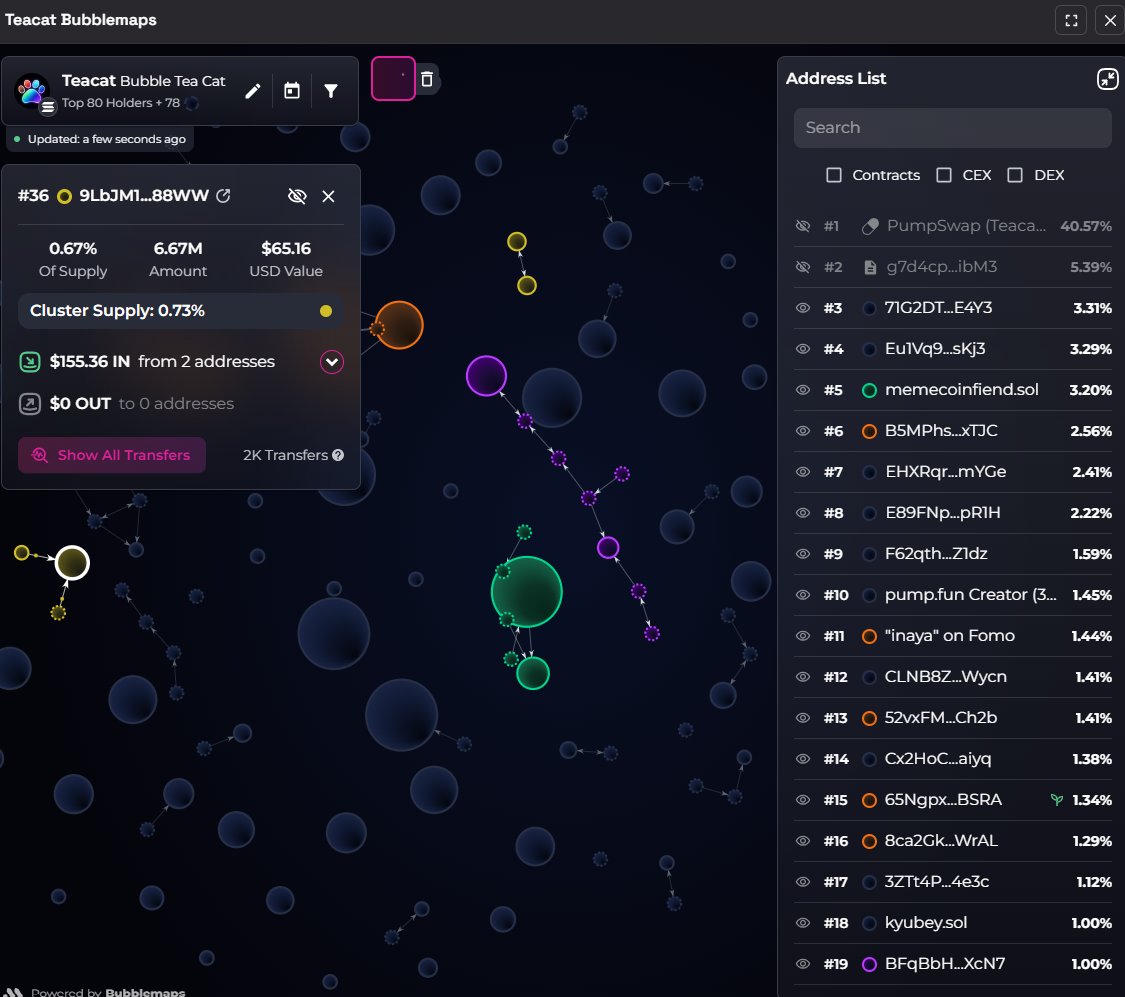Image resolution: width=1125 pixels, height=997 pixels.
Task: Select address row CLNB8Z...Wycn
Action: pos(953,676)
